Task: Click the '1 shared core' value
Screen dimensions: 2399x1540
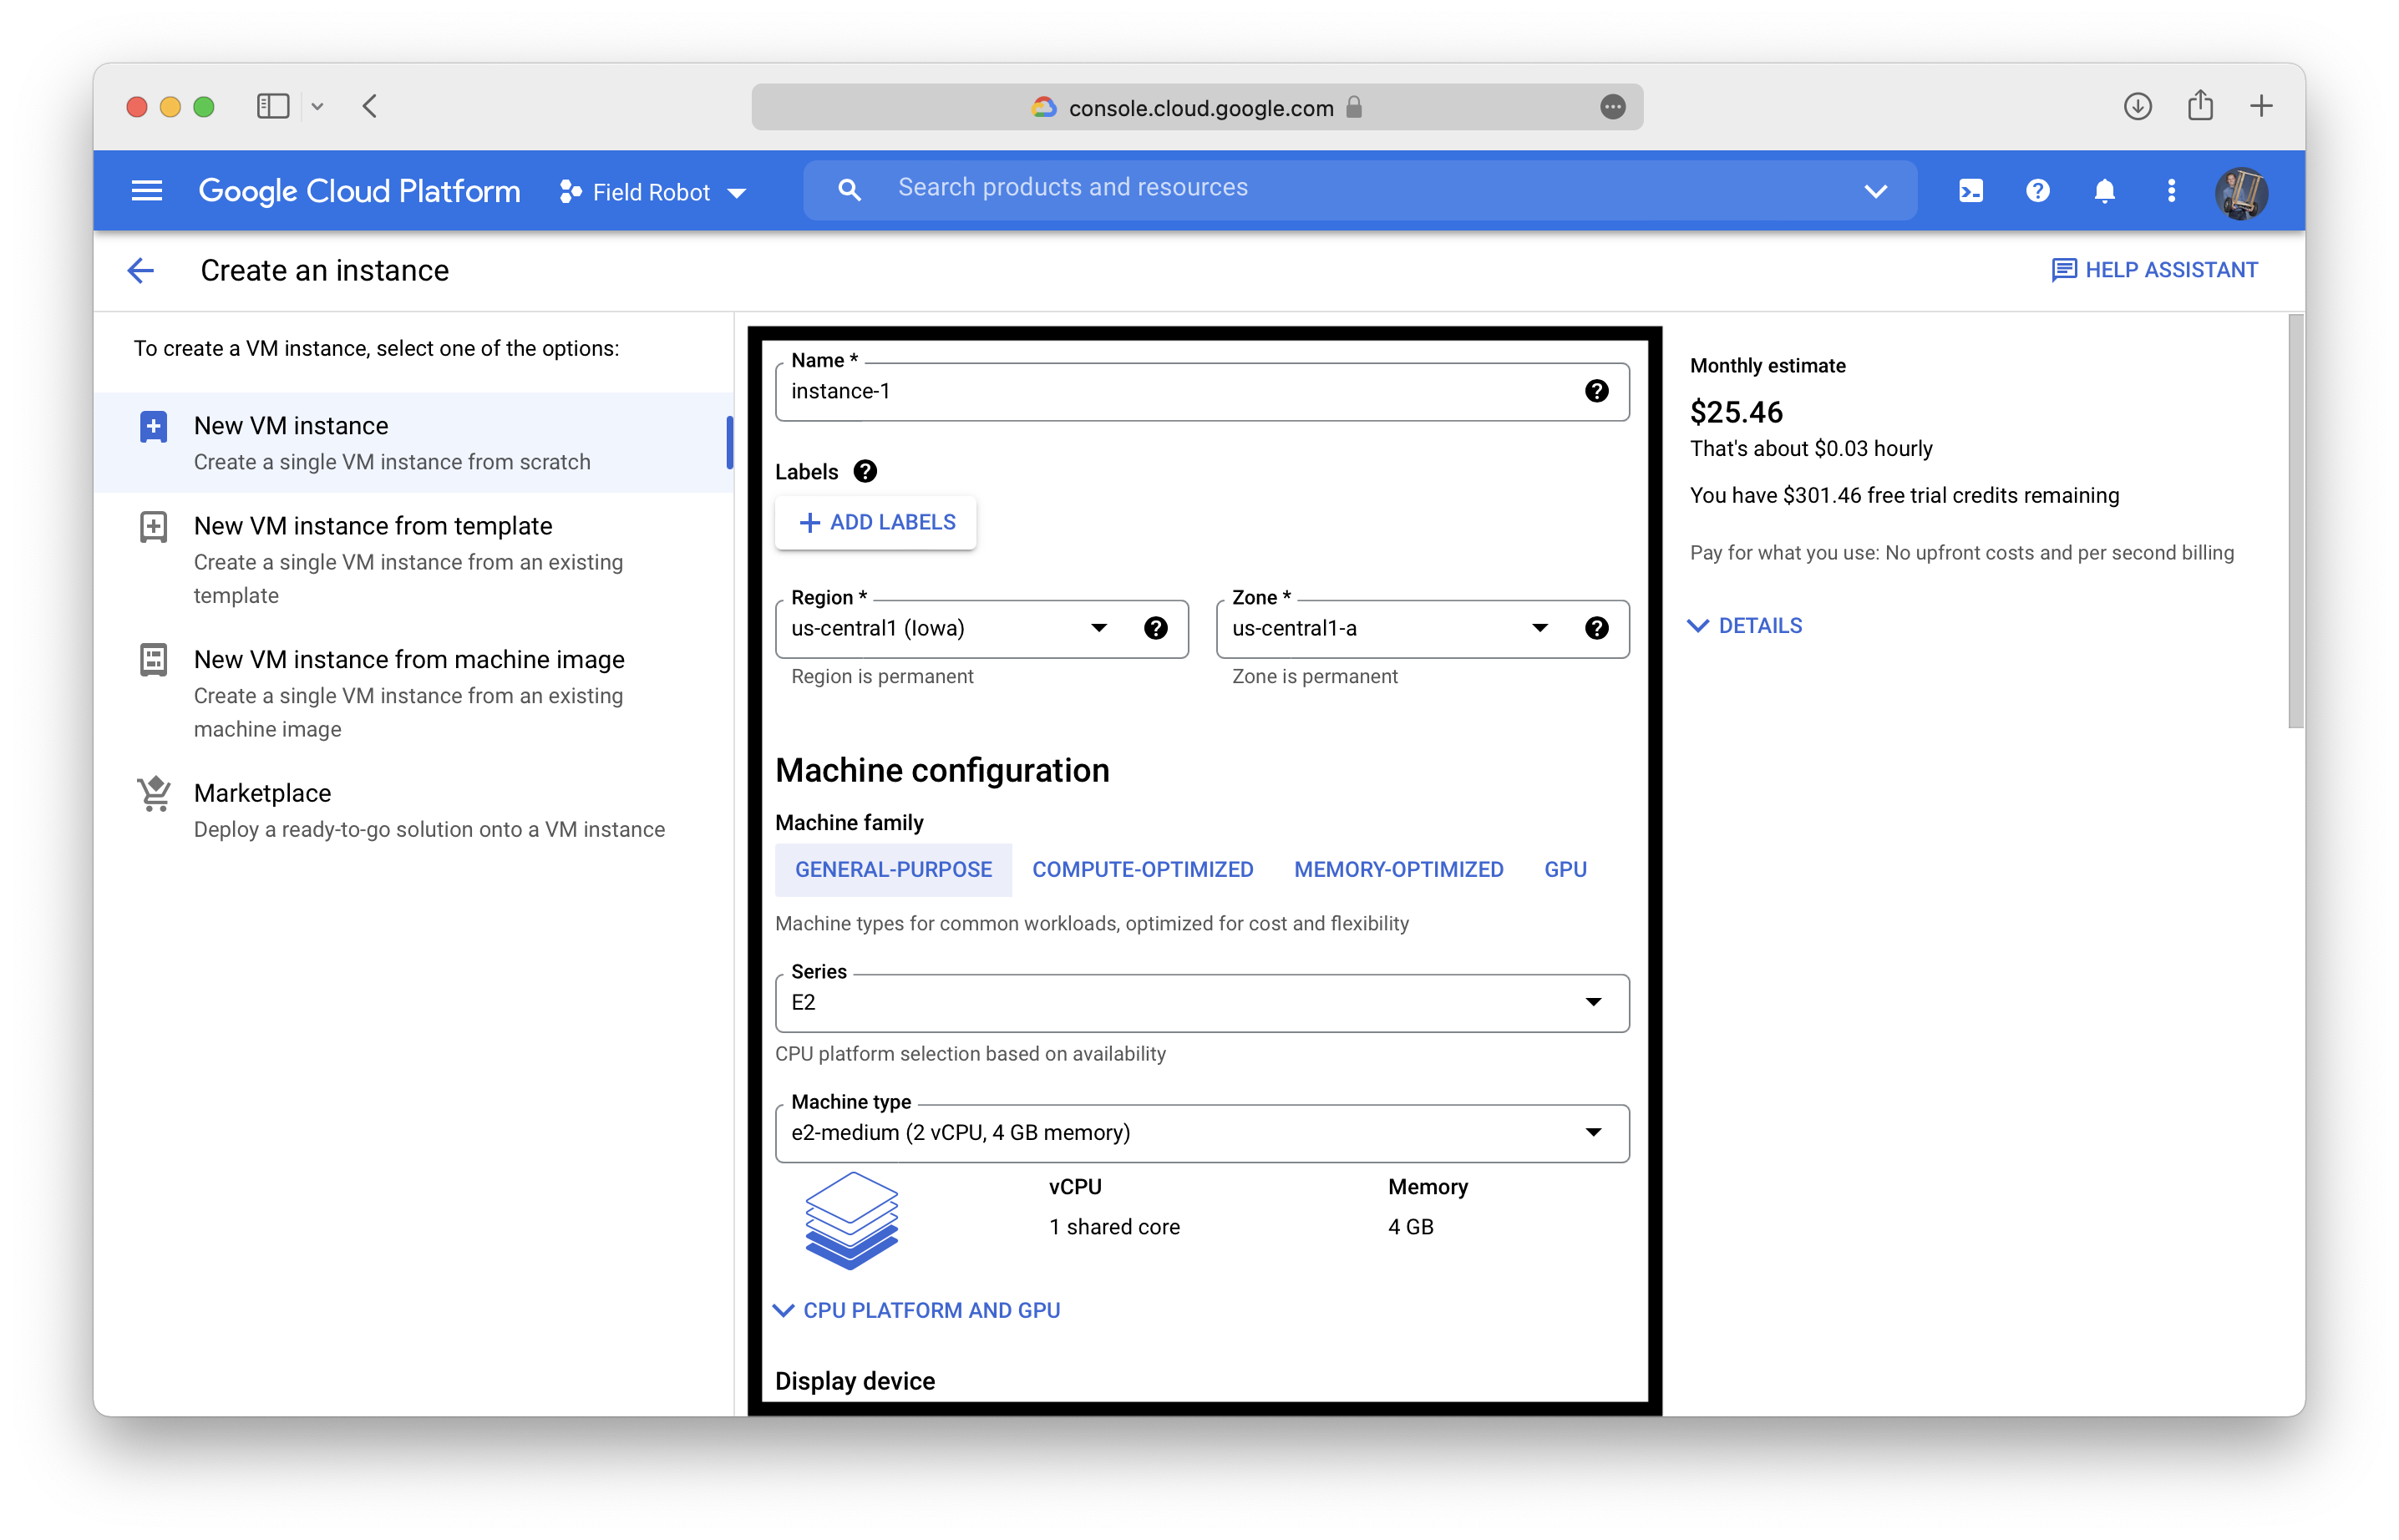Action: coord(1114,1227)
